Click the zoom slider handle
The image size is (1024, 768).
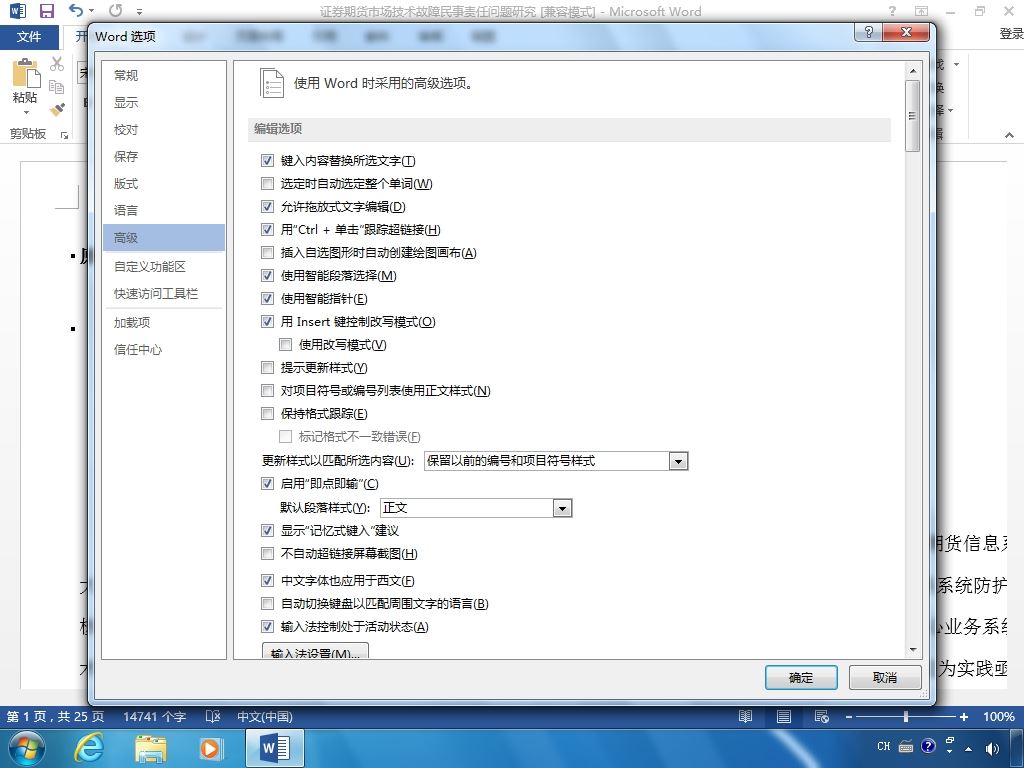tap(906, 717)
